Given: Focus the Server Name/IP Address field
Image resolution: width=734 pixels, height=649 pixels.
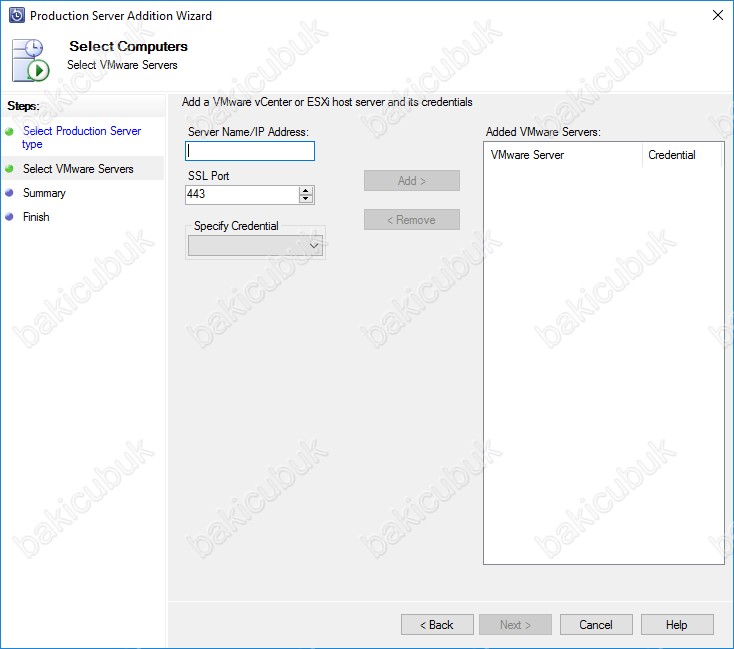Looking at the screenshot, I should (x=250, y=151).
